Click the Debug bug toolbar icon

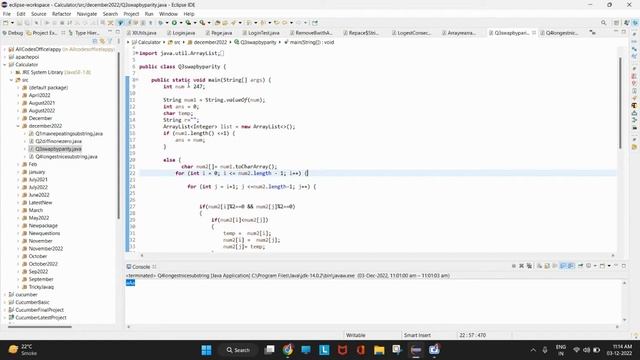point(161,23)
